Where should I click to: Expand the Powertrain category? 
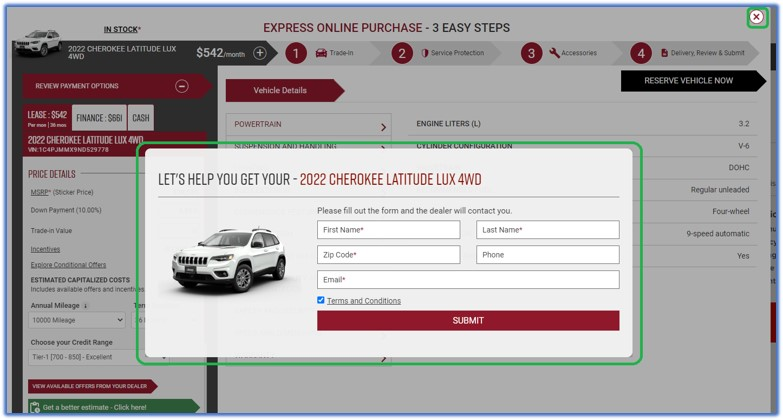(308, 124)
